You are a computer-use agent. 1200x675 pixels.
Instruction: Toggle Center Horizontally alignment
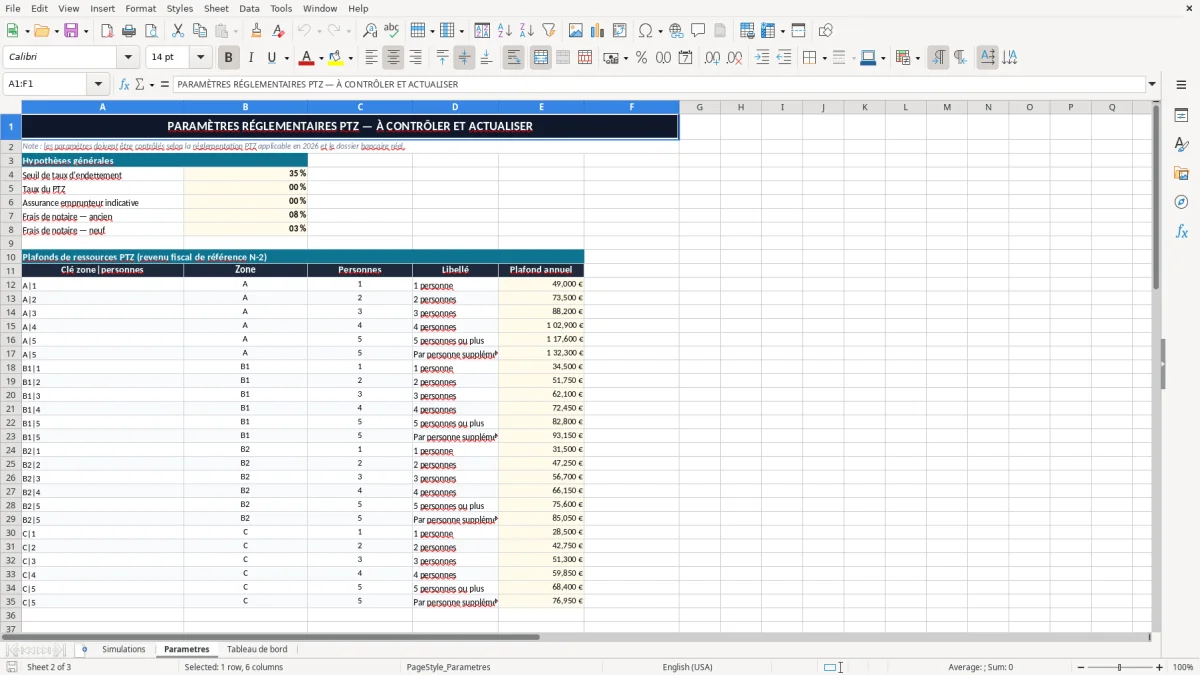393,58
